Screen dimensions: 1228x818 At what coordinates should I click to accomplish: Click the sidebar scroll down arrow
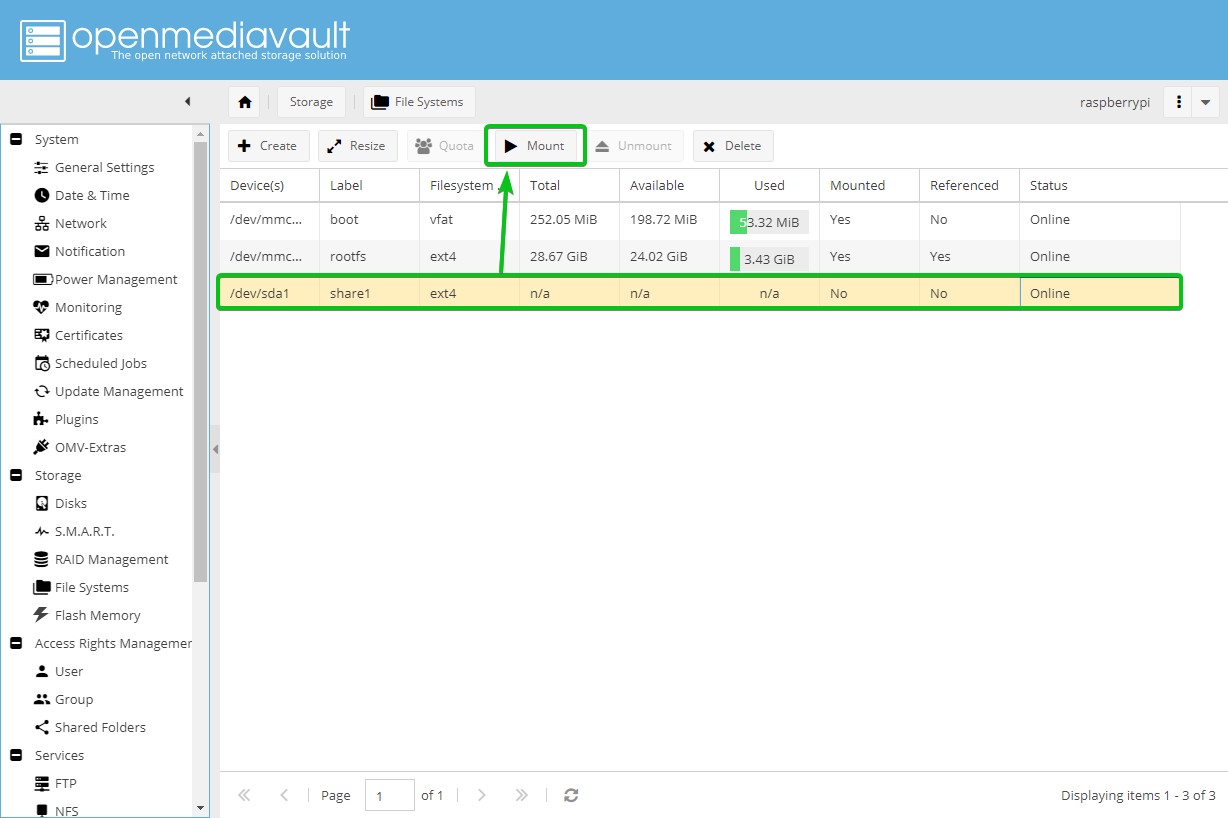[201, 808]
